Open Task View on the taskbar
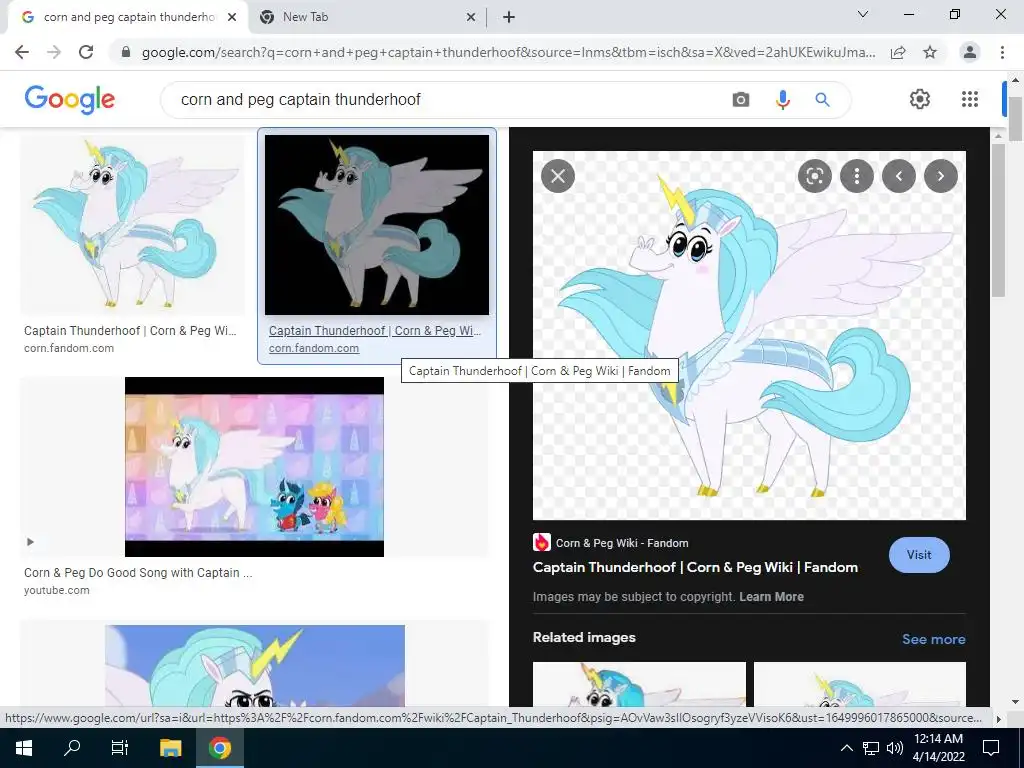Viewport: 1024px width, 768px height. point(120,748)
